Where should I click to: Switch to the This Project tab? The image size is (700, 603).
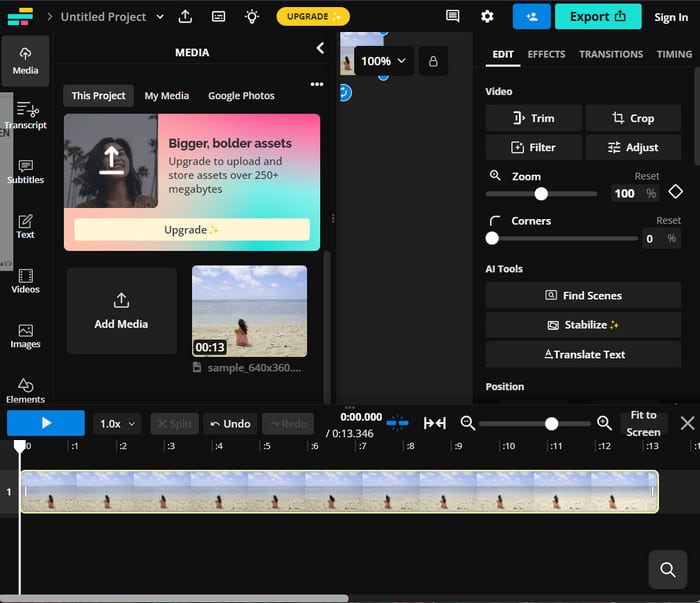point(98,96)
